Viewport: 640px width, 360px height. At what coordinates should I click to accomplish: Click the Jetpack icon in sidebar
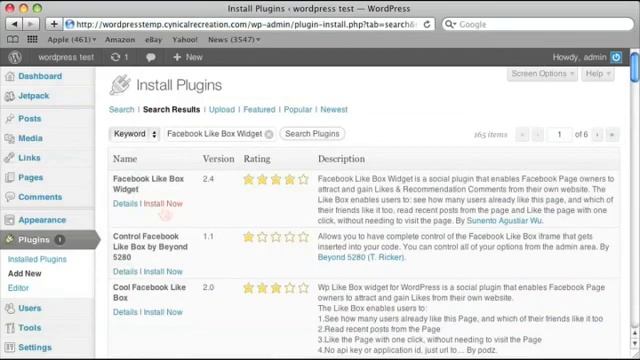coord(10,96)
